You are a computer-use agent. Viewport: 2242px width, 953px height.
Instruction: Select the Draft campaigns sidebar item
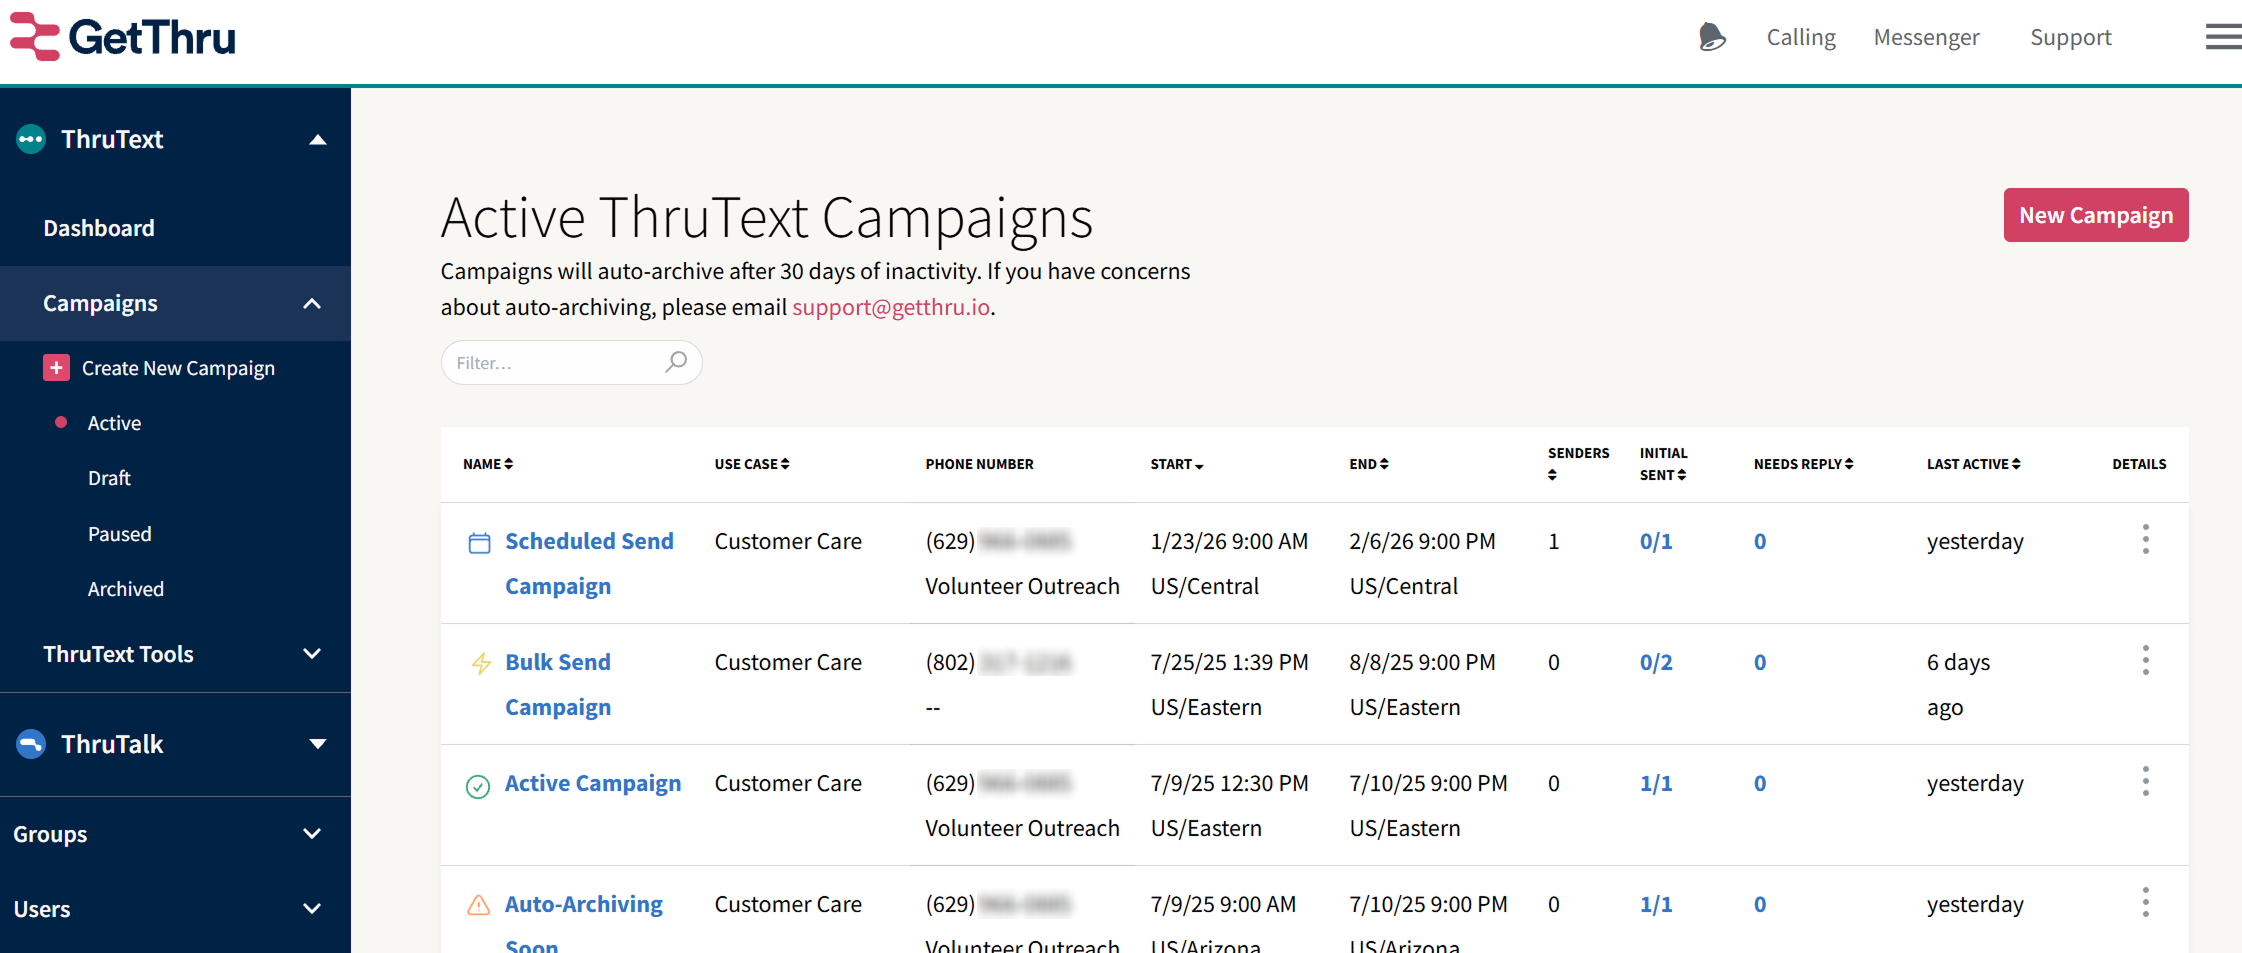[x=109, y=478]
